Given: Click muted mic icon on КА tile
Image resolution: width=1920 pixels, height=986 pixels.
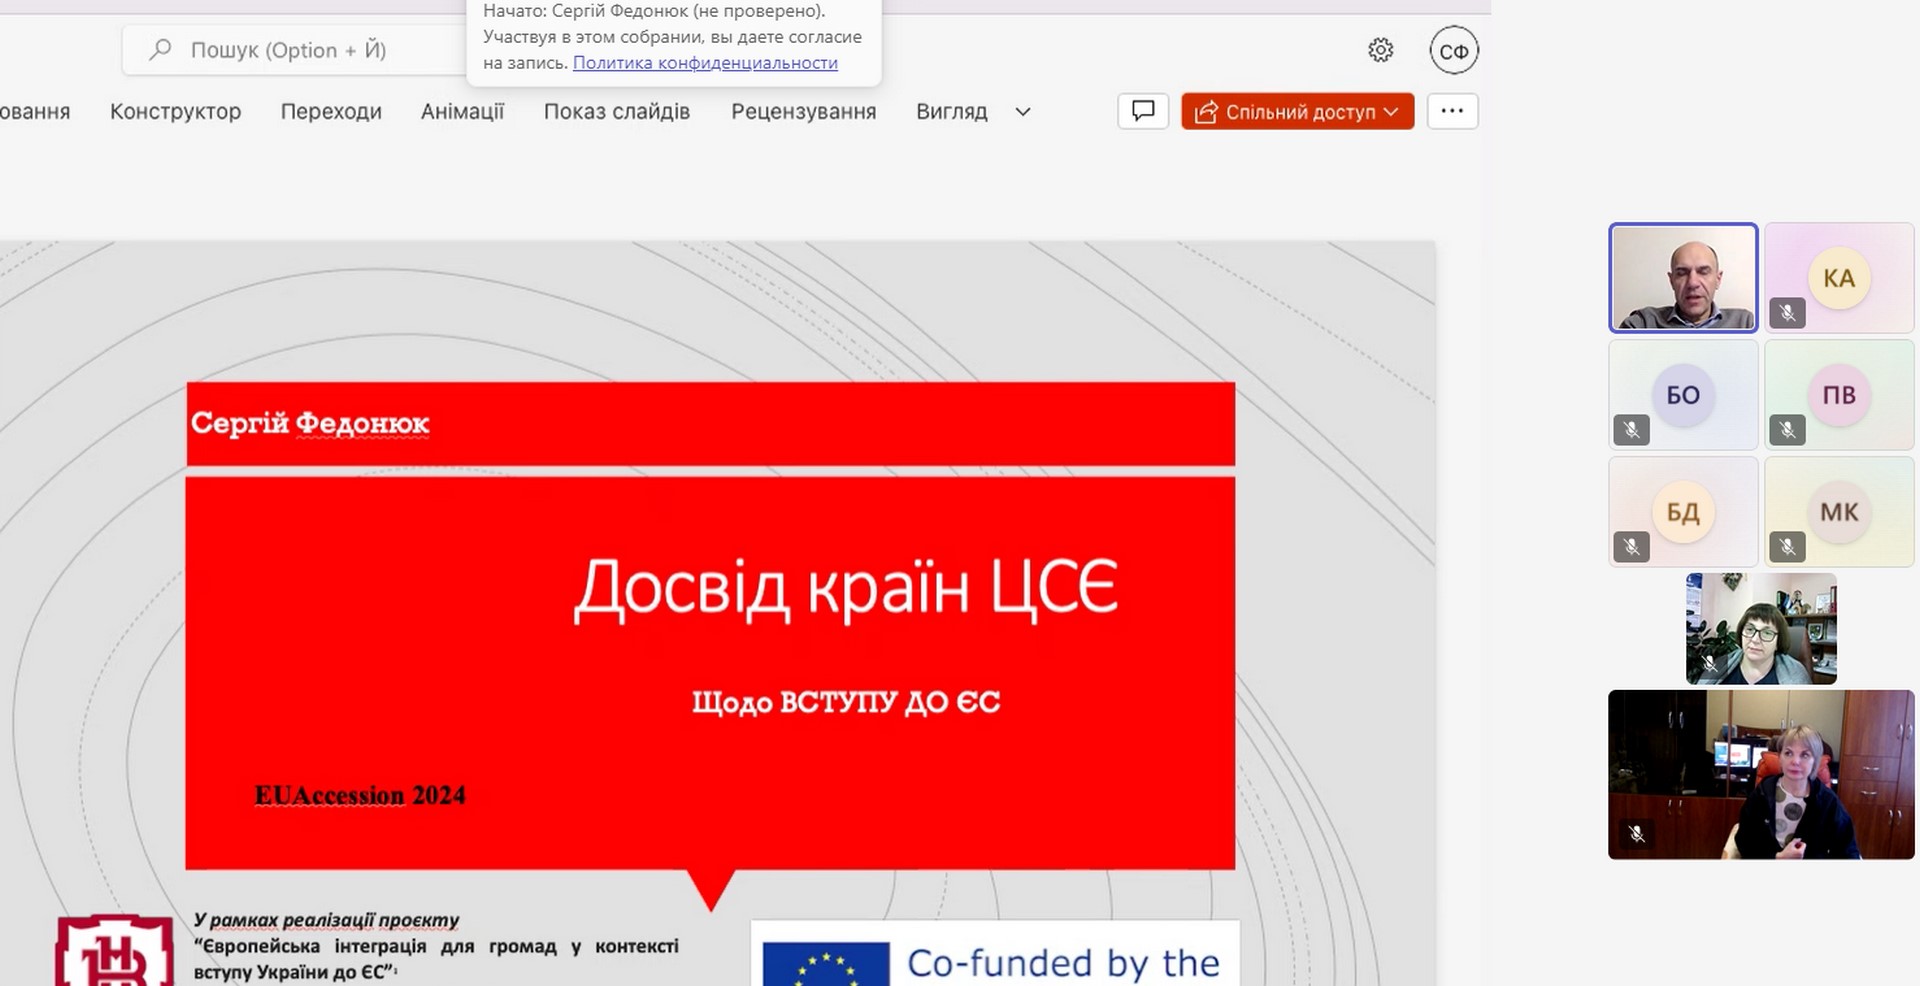Looking at the screenshot, I should pyautogui.click(x=1787, y=313).
